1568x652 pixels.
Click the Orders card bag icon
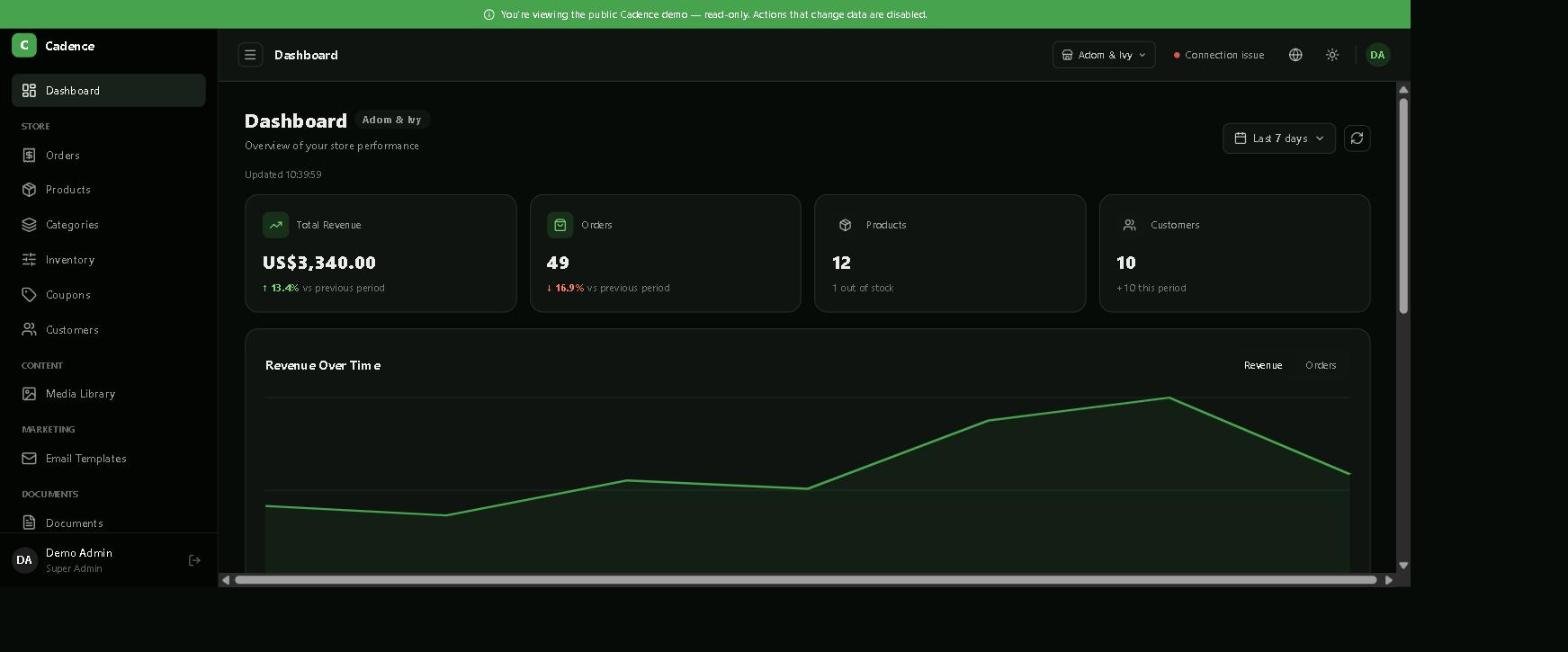(x=560, y=225)
